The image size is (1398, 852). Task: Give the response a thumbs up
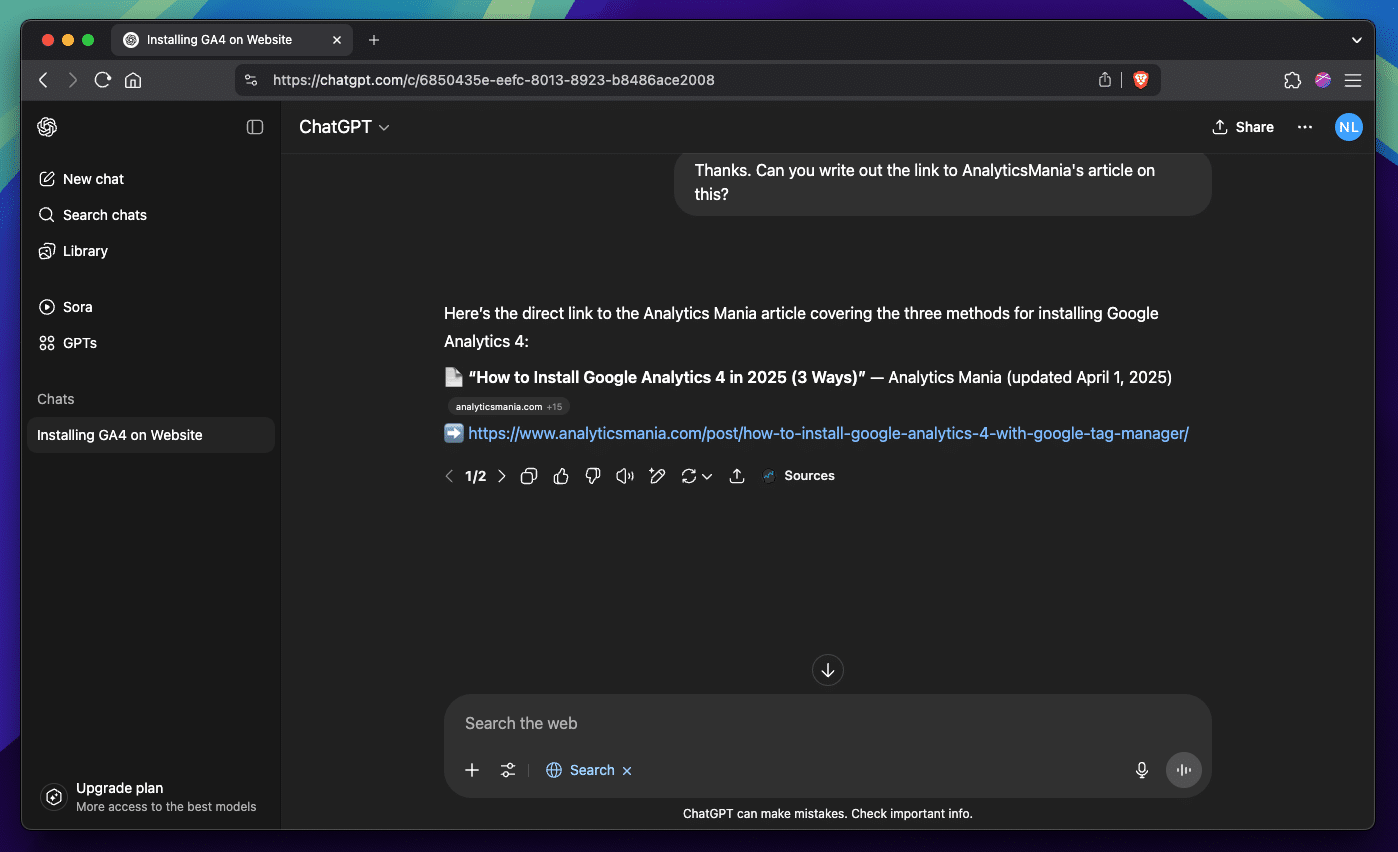tap(561, 476)
